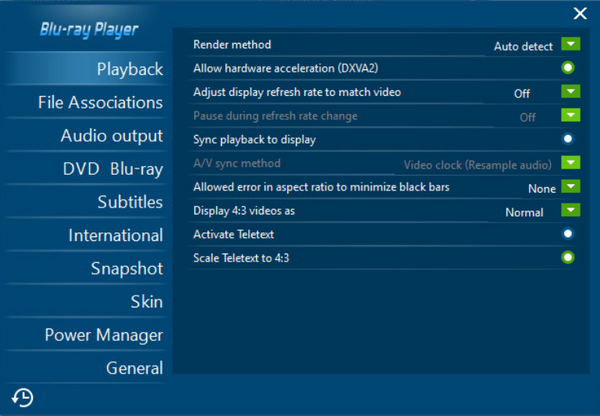Open Snapshot settings
The height and width of the screenshot is (416, 600).
[x=86, y=268]
